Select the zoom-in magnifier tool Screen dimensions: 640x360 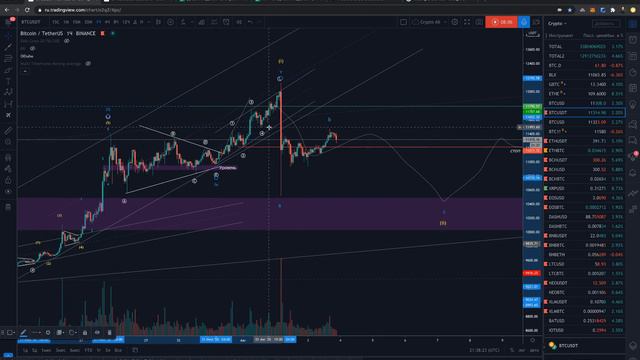coord(8,142)
